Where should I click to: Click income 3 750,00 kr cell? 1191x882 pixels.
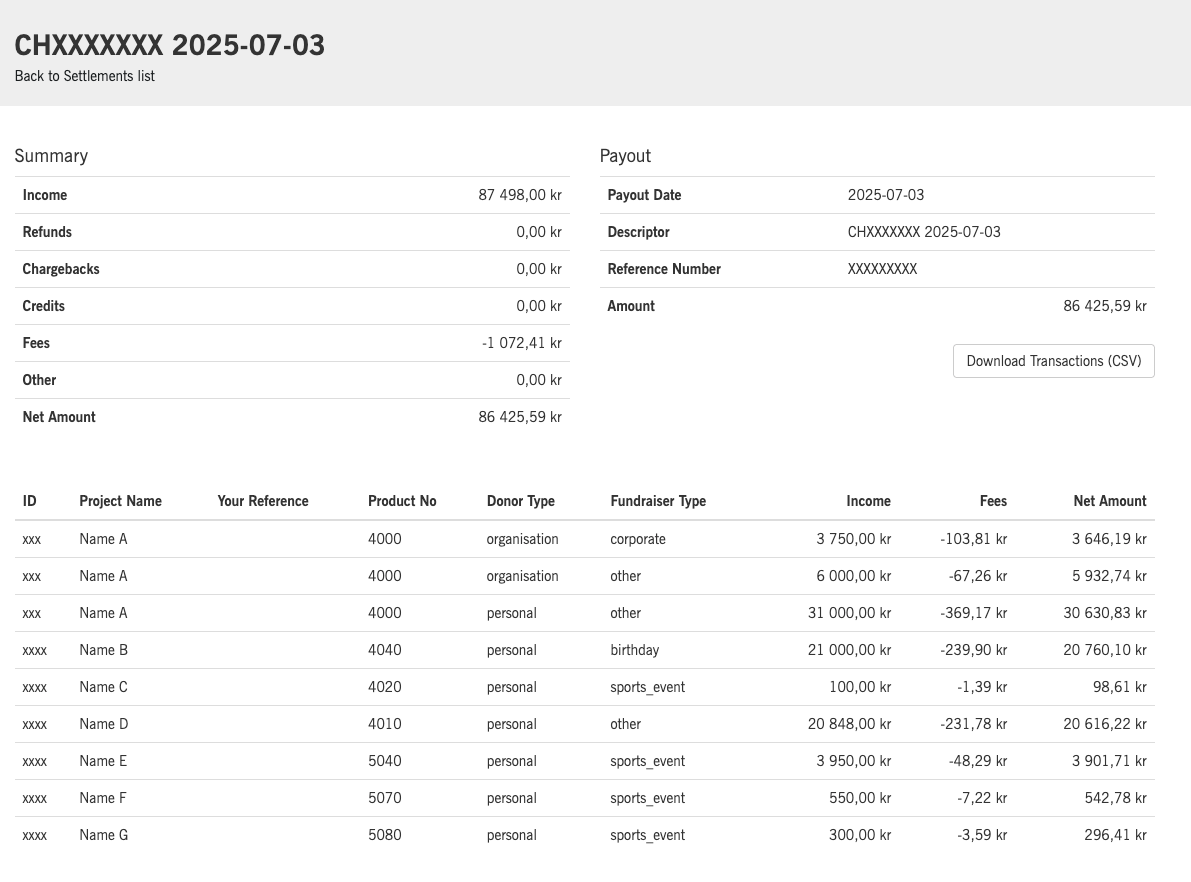[853, 539]
